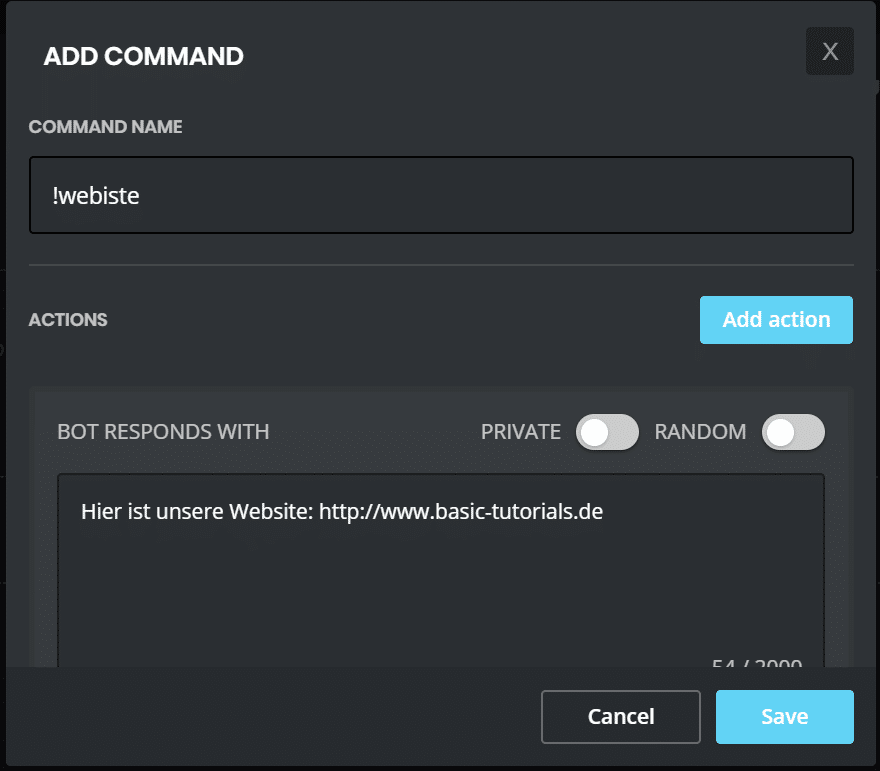
Task: Click the RANDOM label text
Action: pos(700,432)
